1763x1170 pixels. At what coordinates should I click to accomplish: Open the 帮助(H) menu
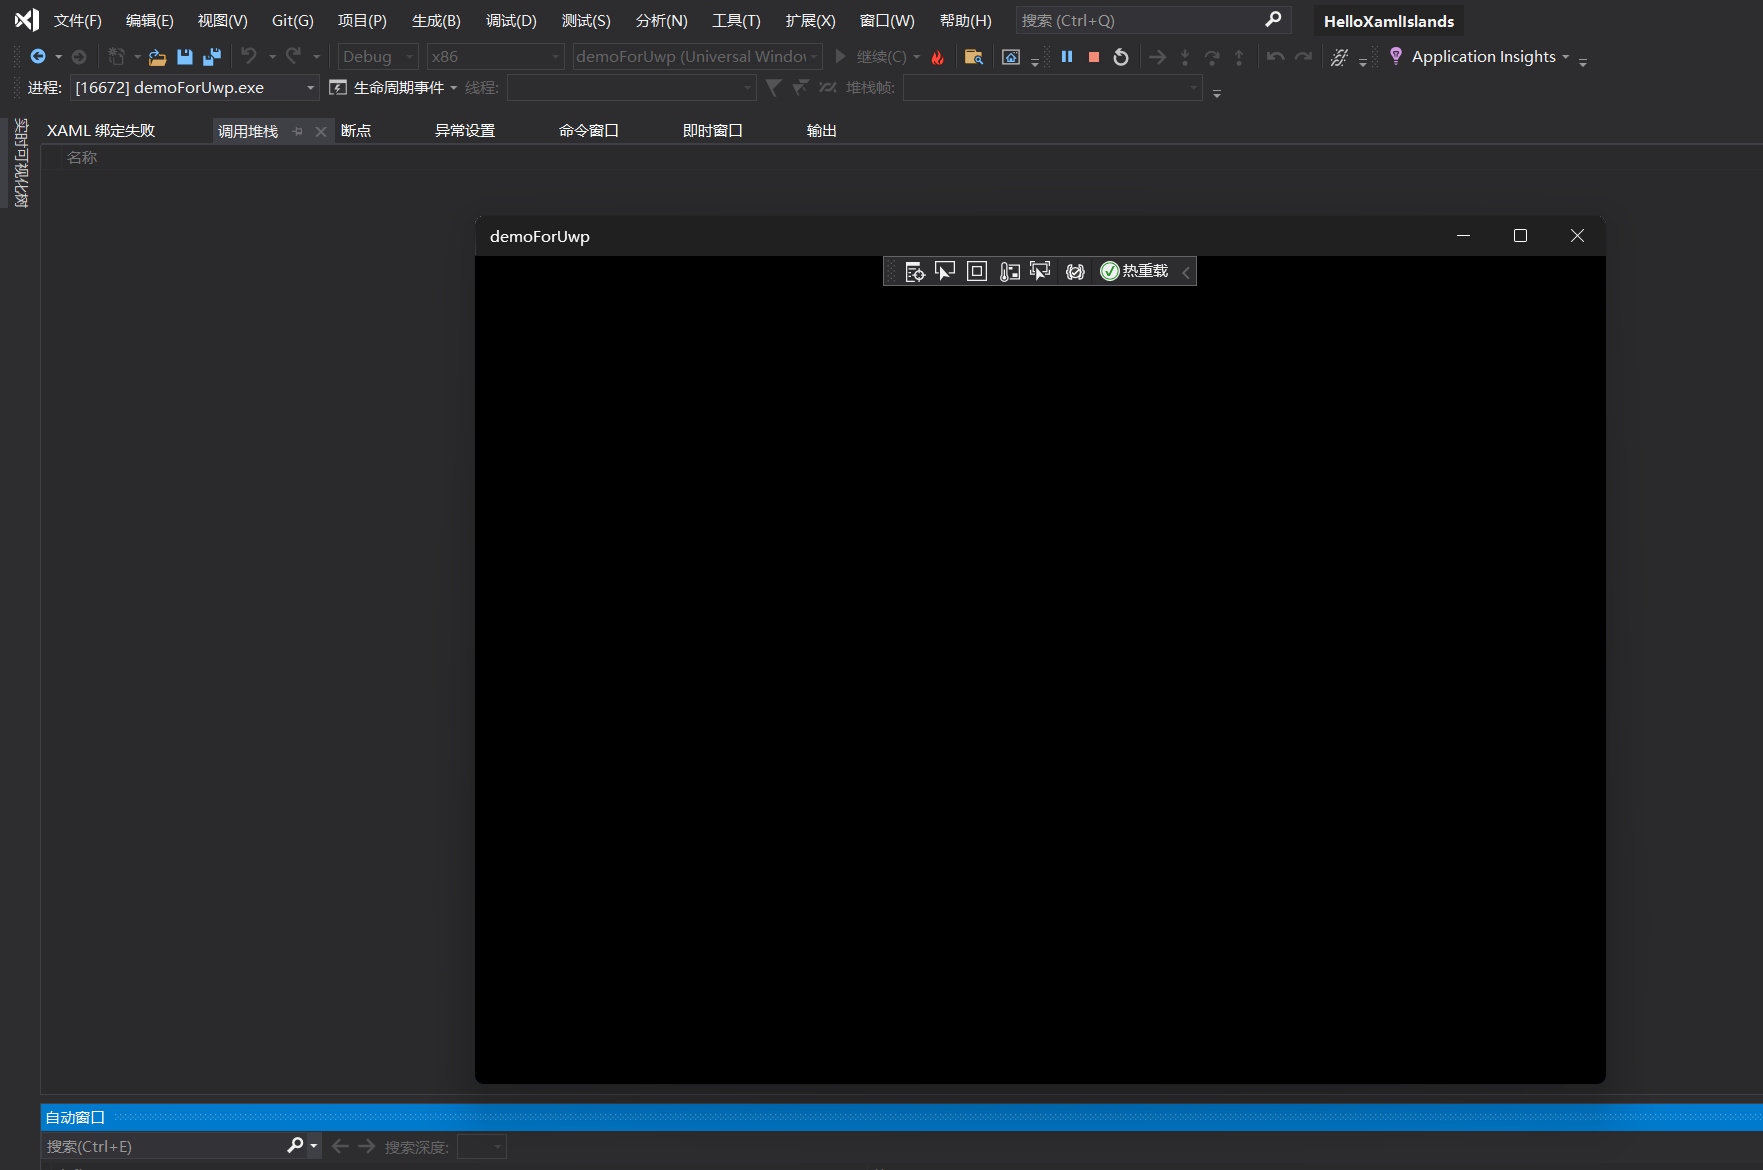pyautogui.click(x=966, y=21)
